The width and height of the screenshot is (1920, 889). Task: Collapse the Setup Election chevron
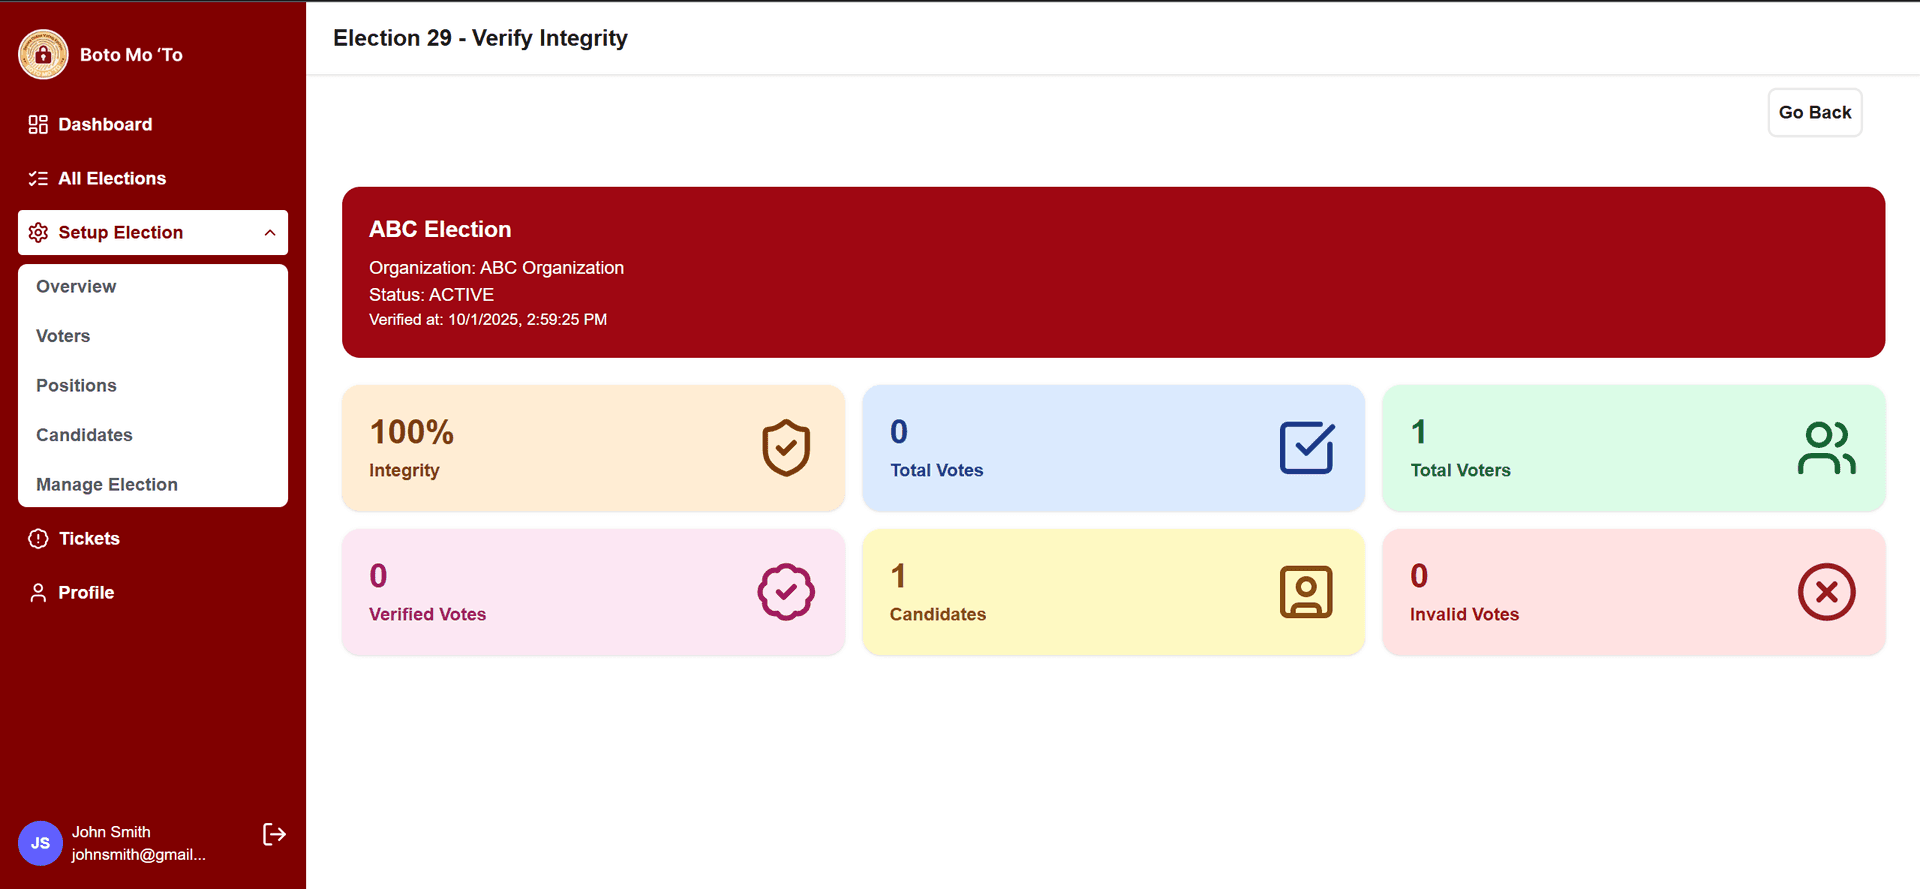coord(270,233)
